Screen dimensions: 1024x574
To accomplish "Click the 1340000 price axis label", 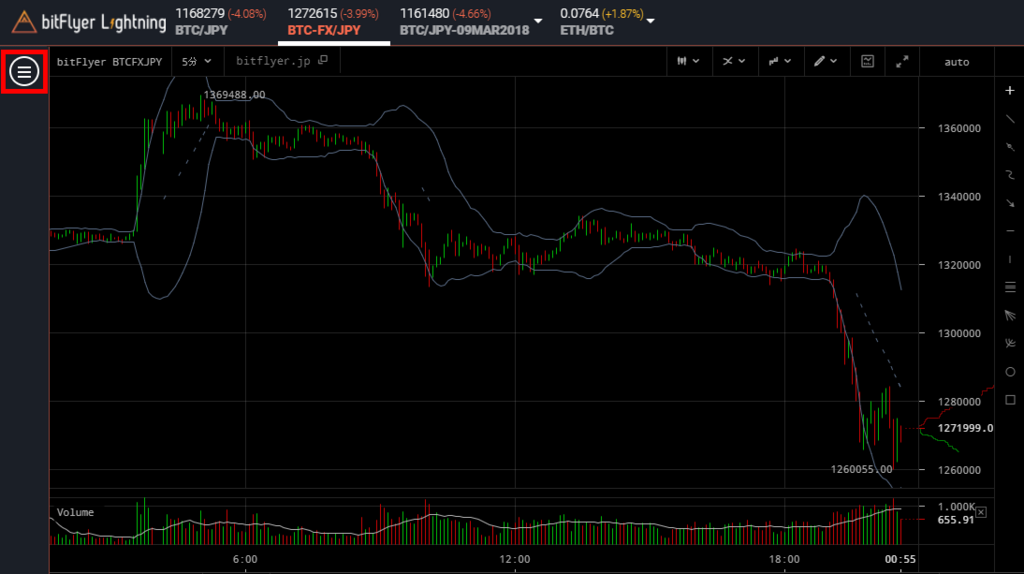I will click(x=959, y=197).
